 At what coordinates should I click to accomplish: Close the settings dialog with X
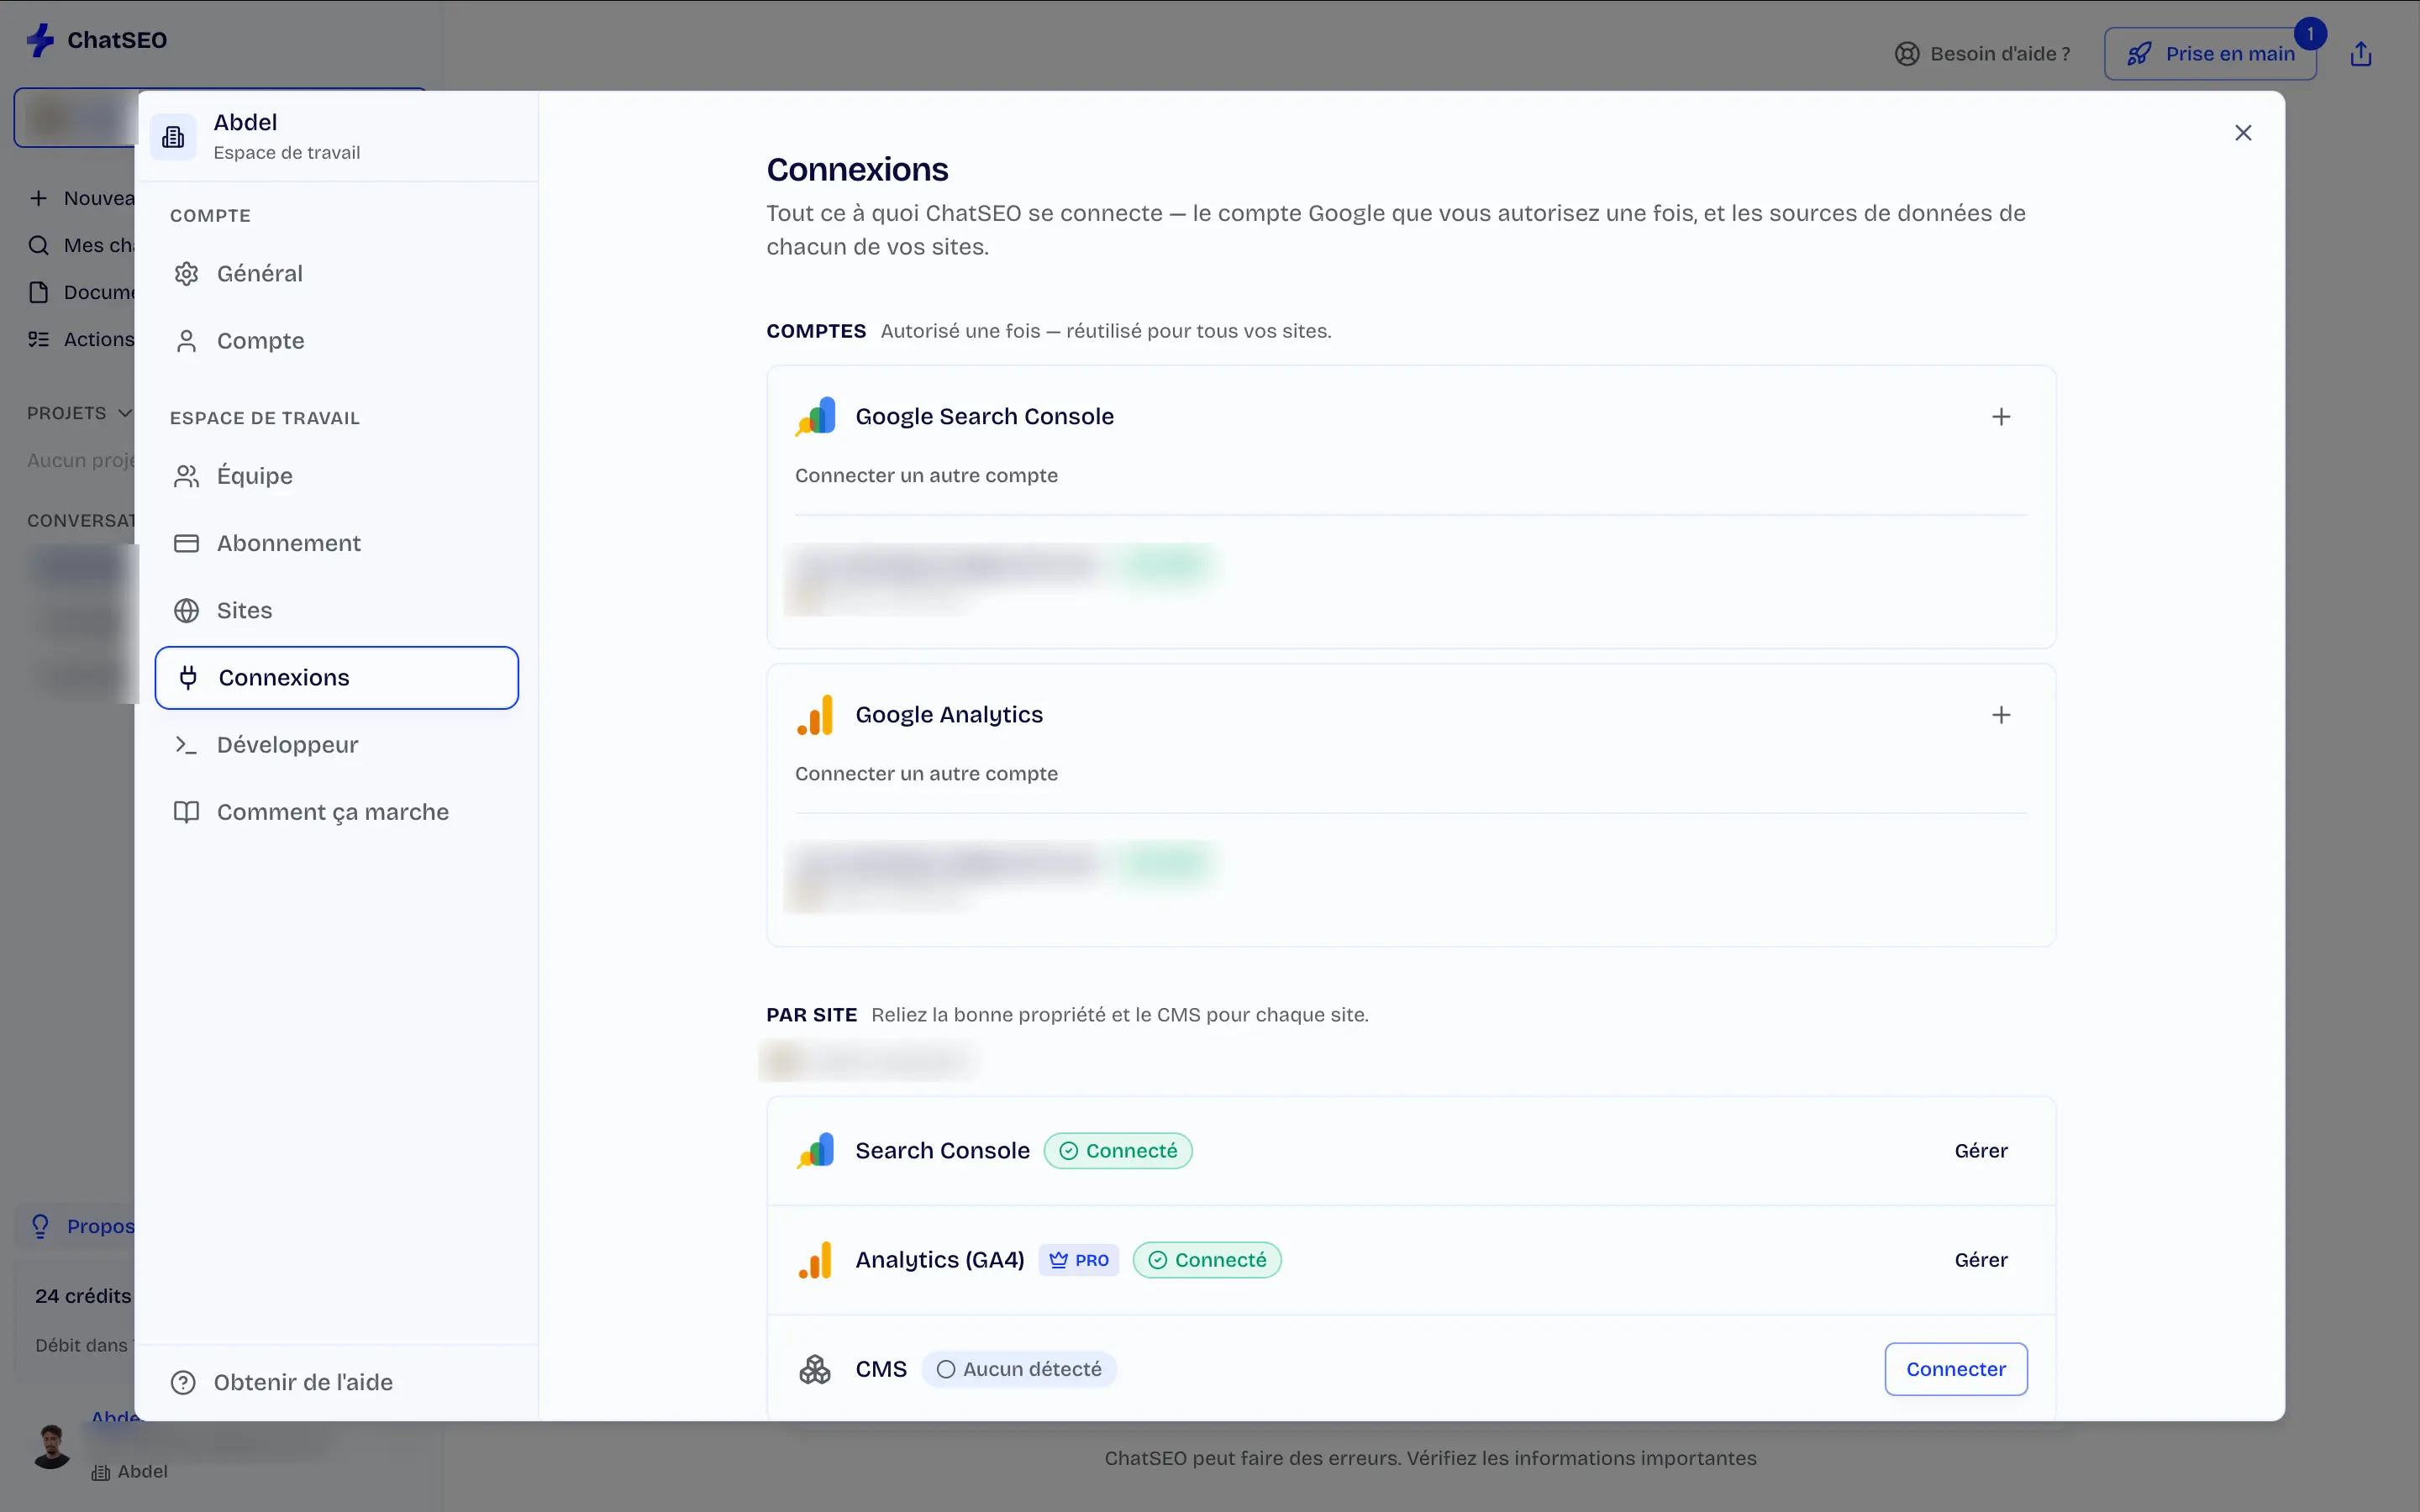[x=2243, y=133]
